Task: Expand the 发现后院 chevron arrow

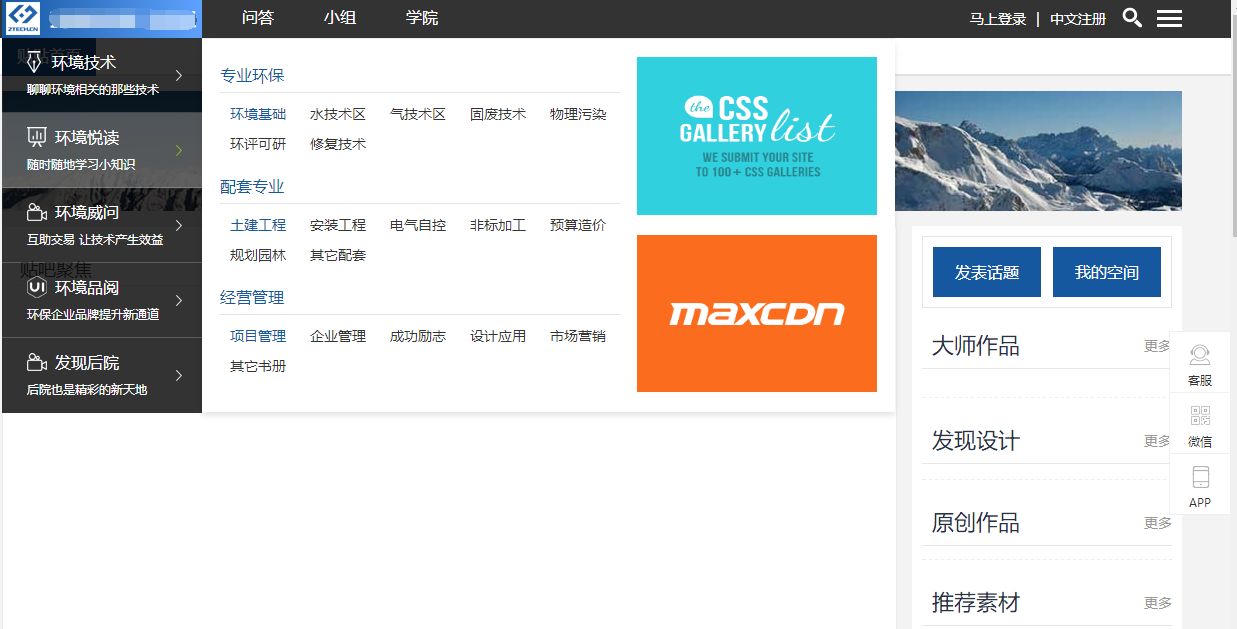Action: click(x=179, y=375)
